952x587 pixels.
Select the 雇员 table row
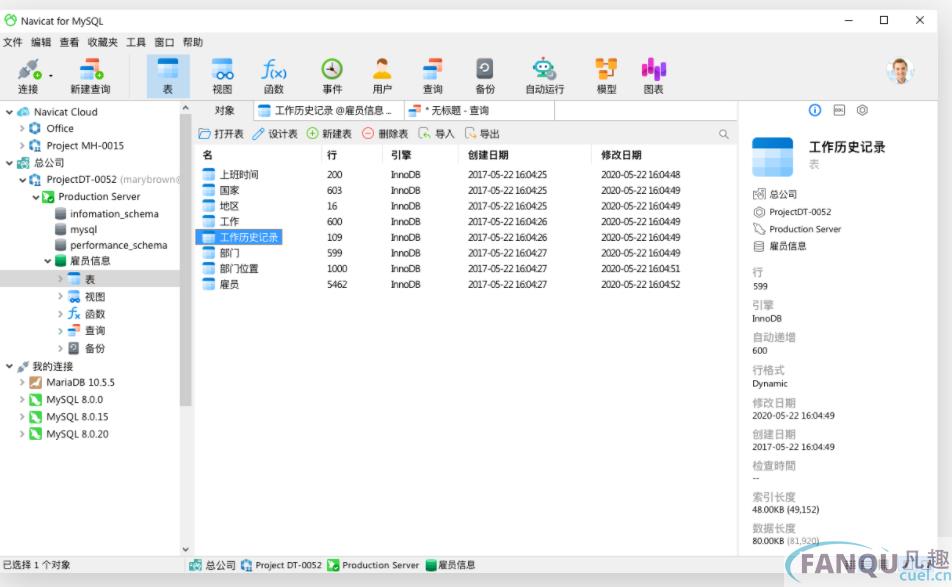pos(229,285)
